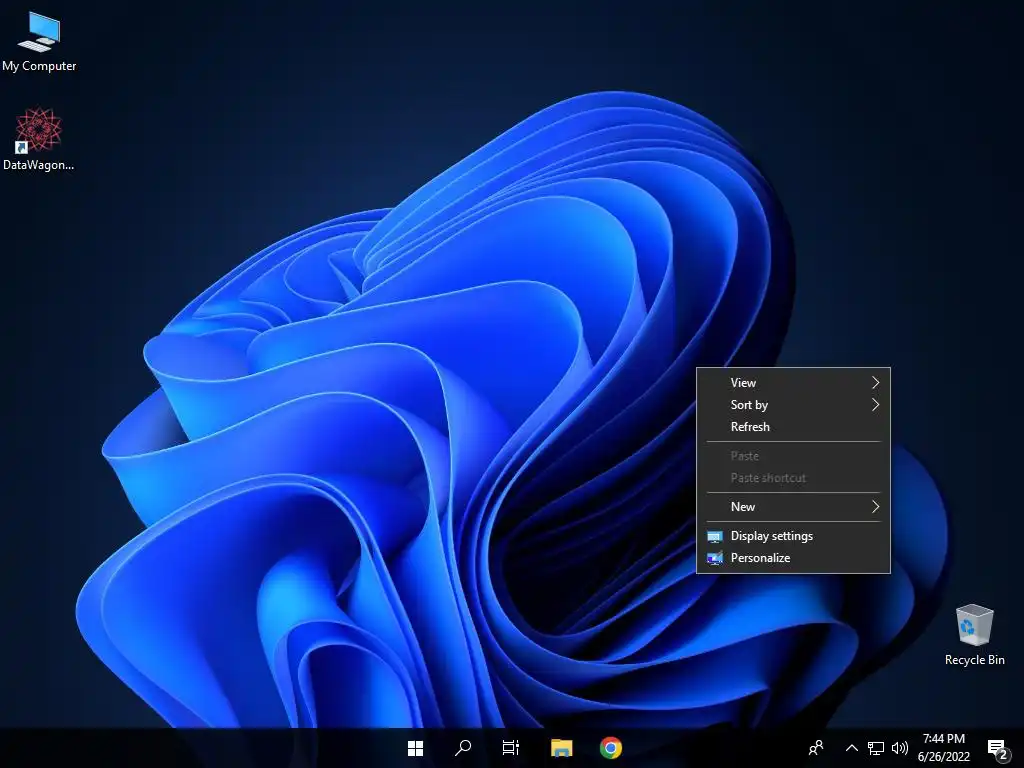This screenshot has height=768, width=1024.
Task: Open the volume speaker icon
Action: 900,748
